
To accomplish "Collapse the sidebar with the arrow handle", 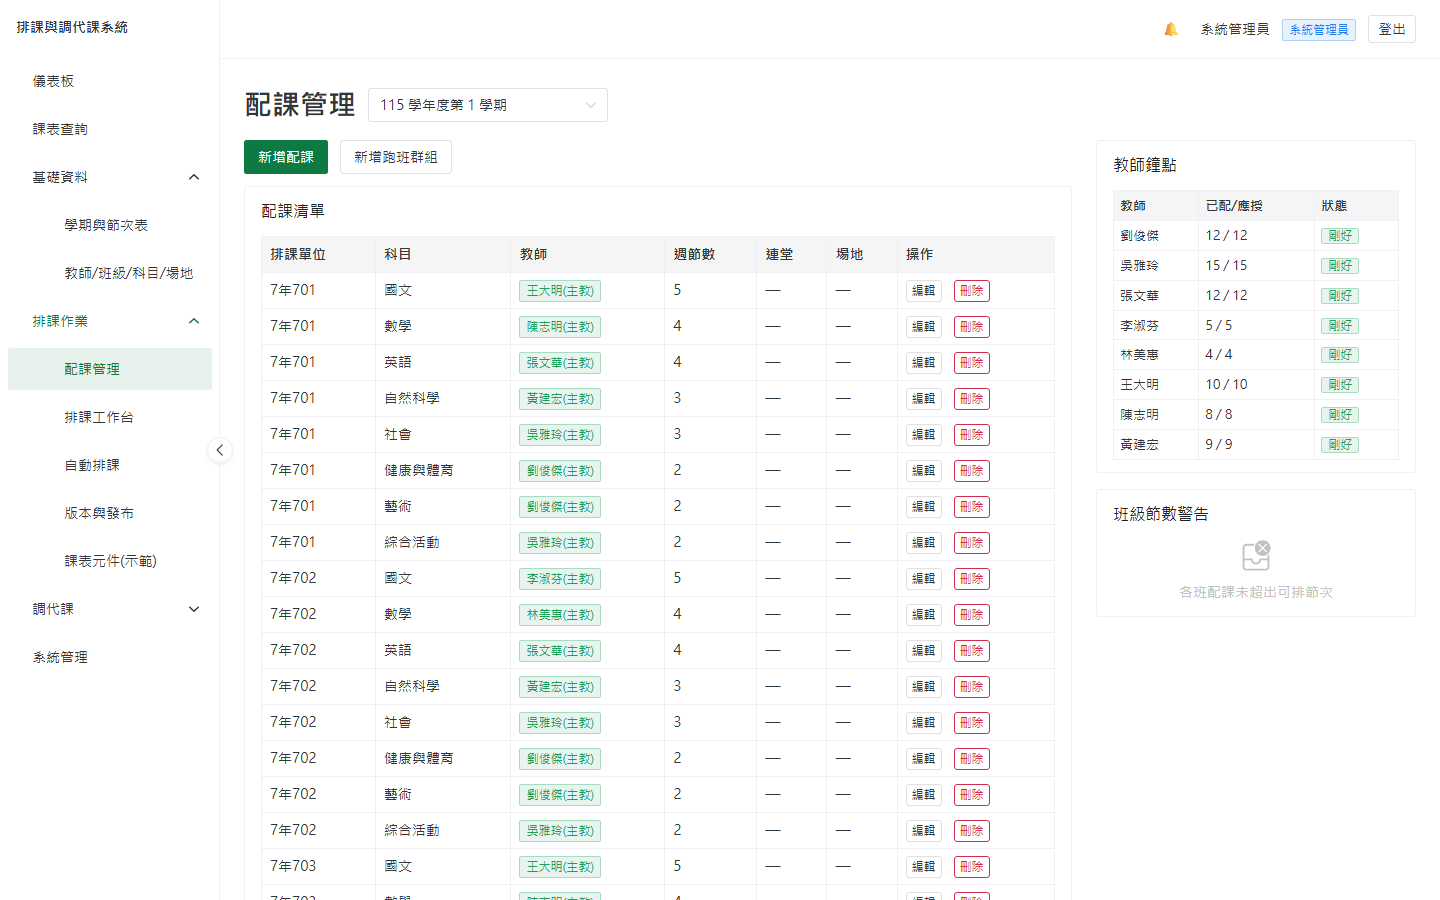I will point(220,450).
